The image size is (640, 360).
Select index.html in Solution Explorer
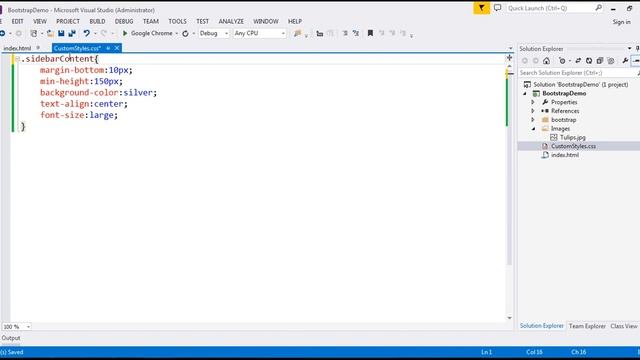[x=565, y=155]
